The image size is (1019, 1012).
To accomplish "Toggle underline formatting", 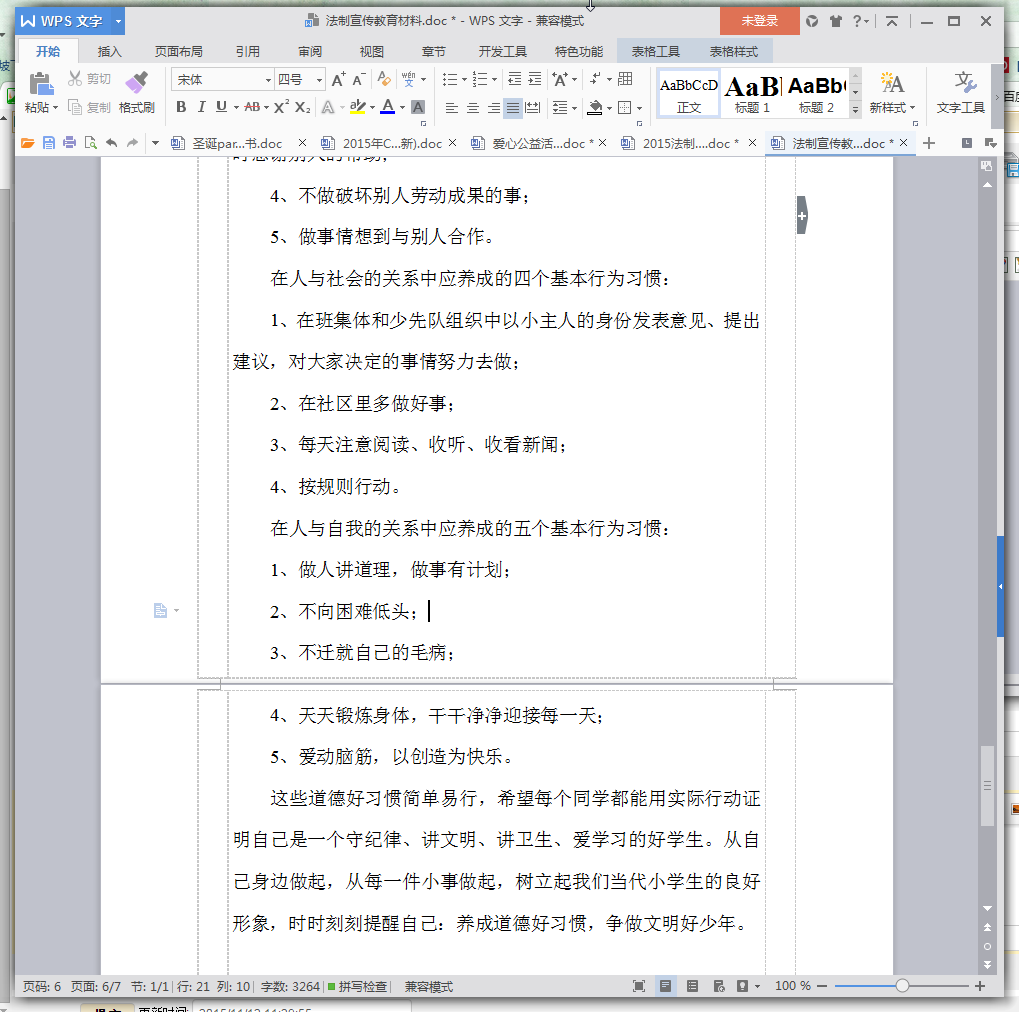I will tap(222, 107).
